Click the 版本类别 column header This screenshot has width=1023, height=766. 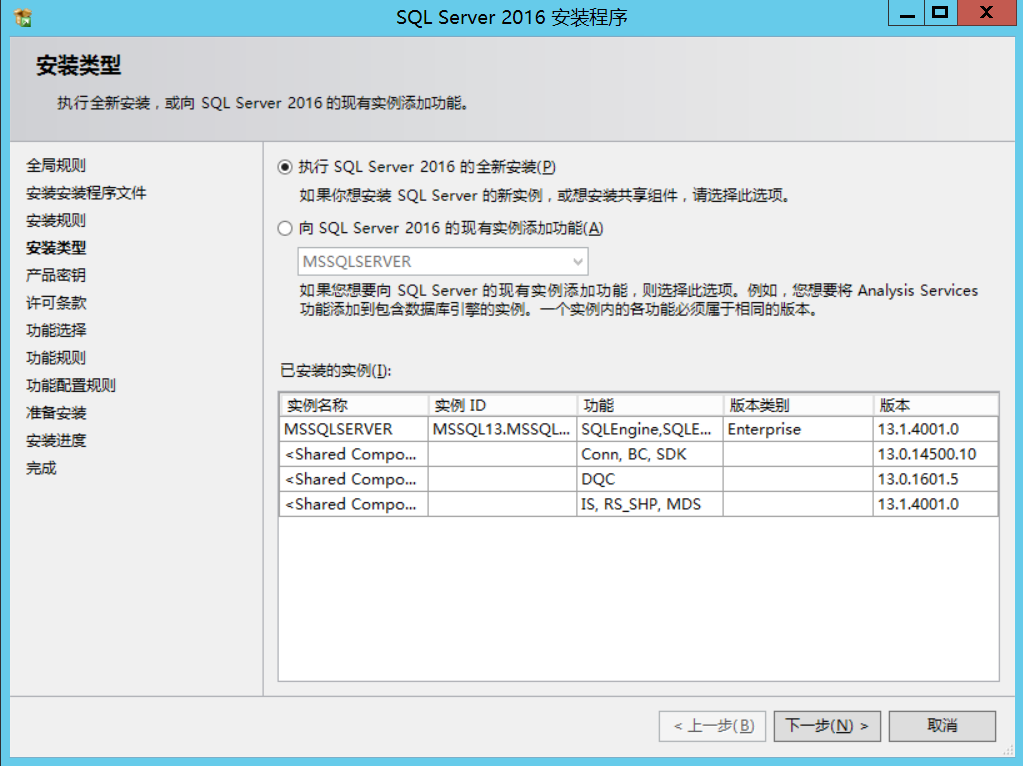tap(798, 405)
